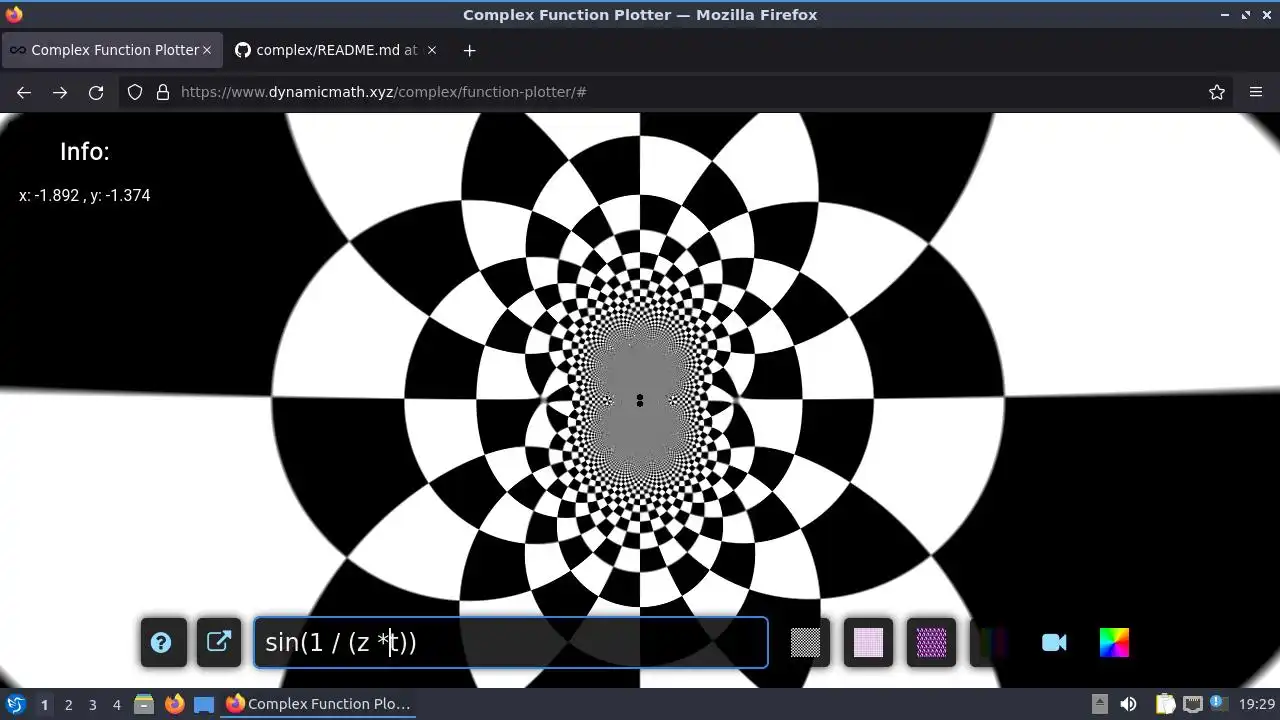The image size is (1280, 720).
Task: Open the Firefox hamburger menu
Action: pyautogui.click(x=1256, y=92)
